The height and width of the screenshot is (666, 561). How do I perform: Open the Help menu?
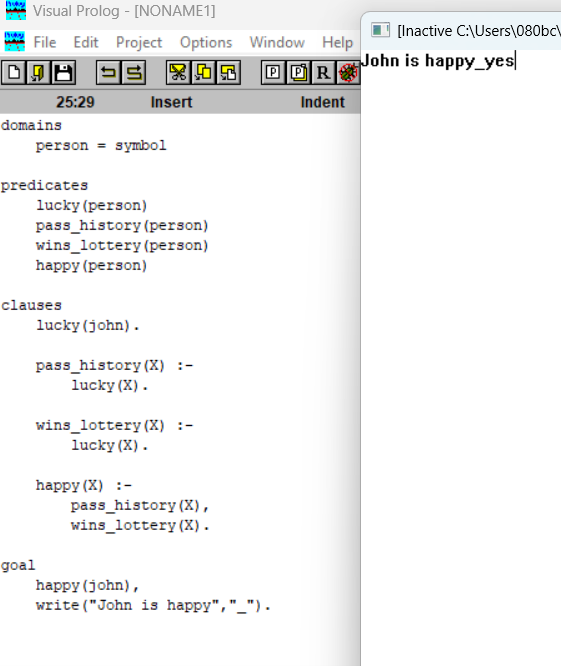click(x=337, y=42)
